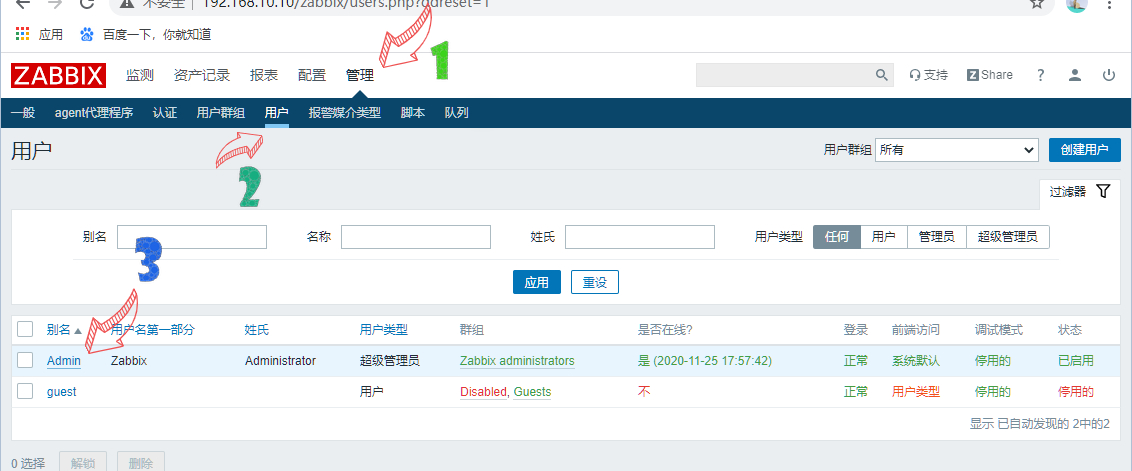Screen dimensions: 1132x471
Task: Click the ZABBIX logo
Action: point(58,75)
